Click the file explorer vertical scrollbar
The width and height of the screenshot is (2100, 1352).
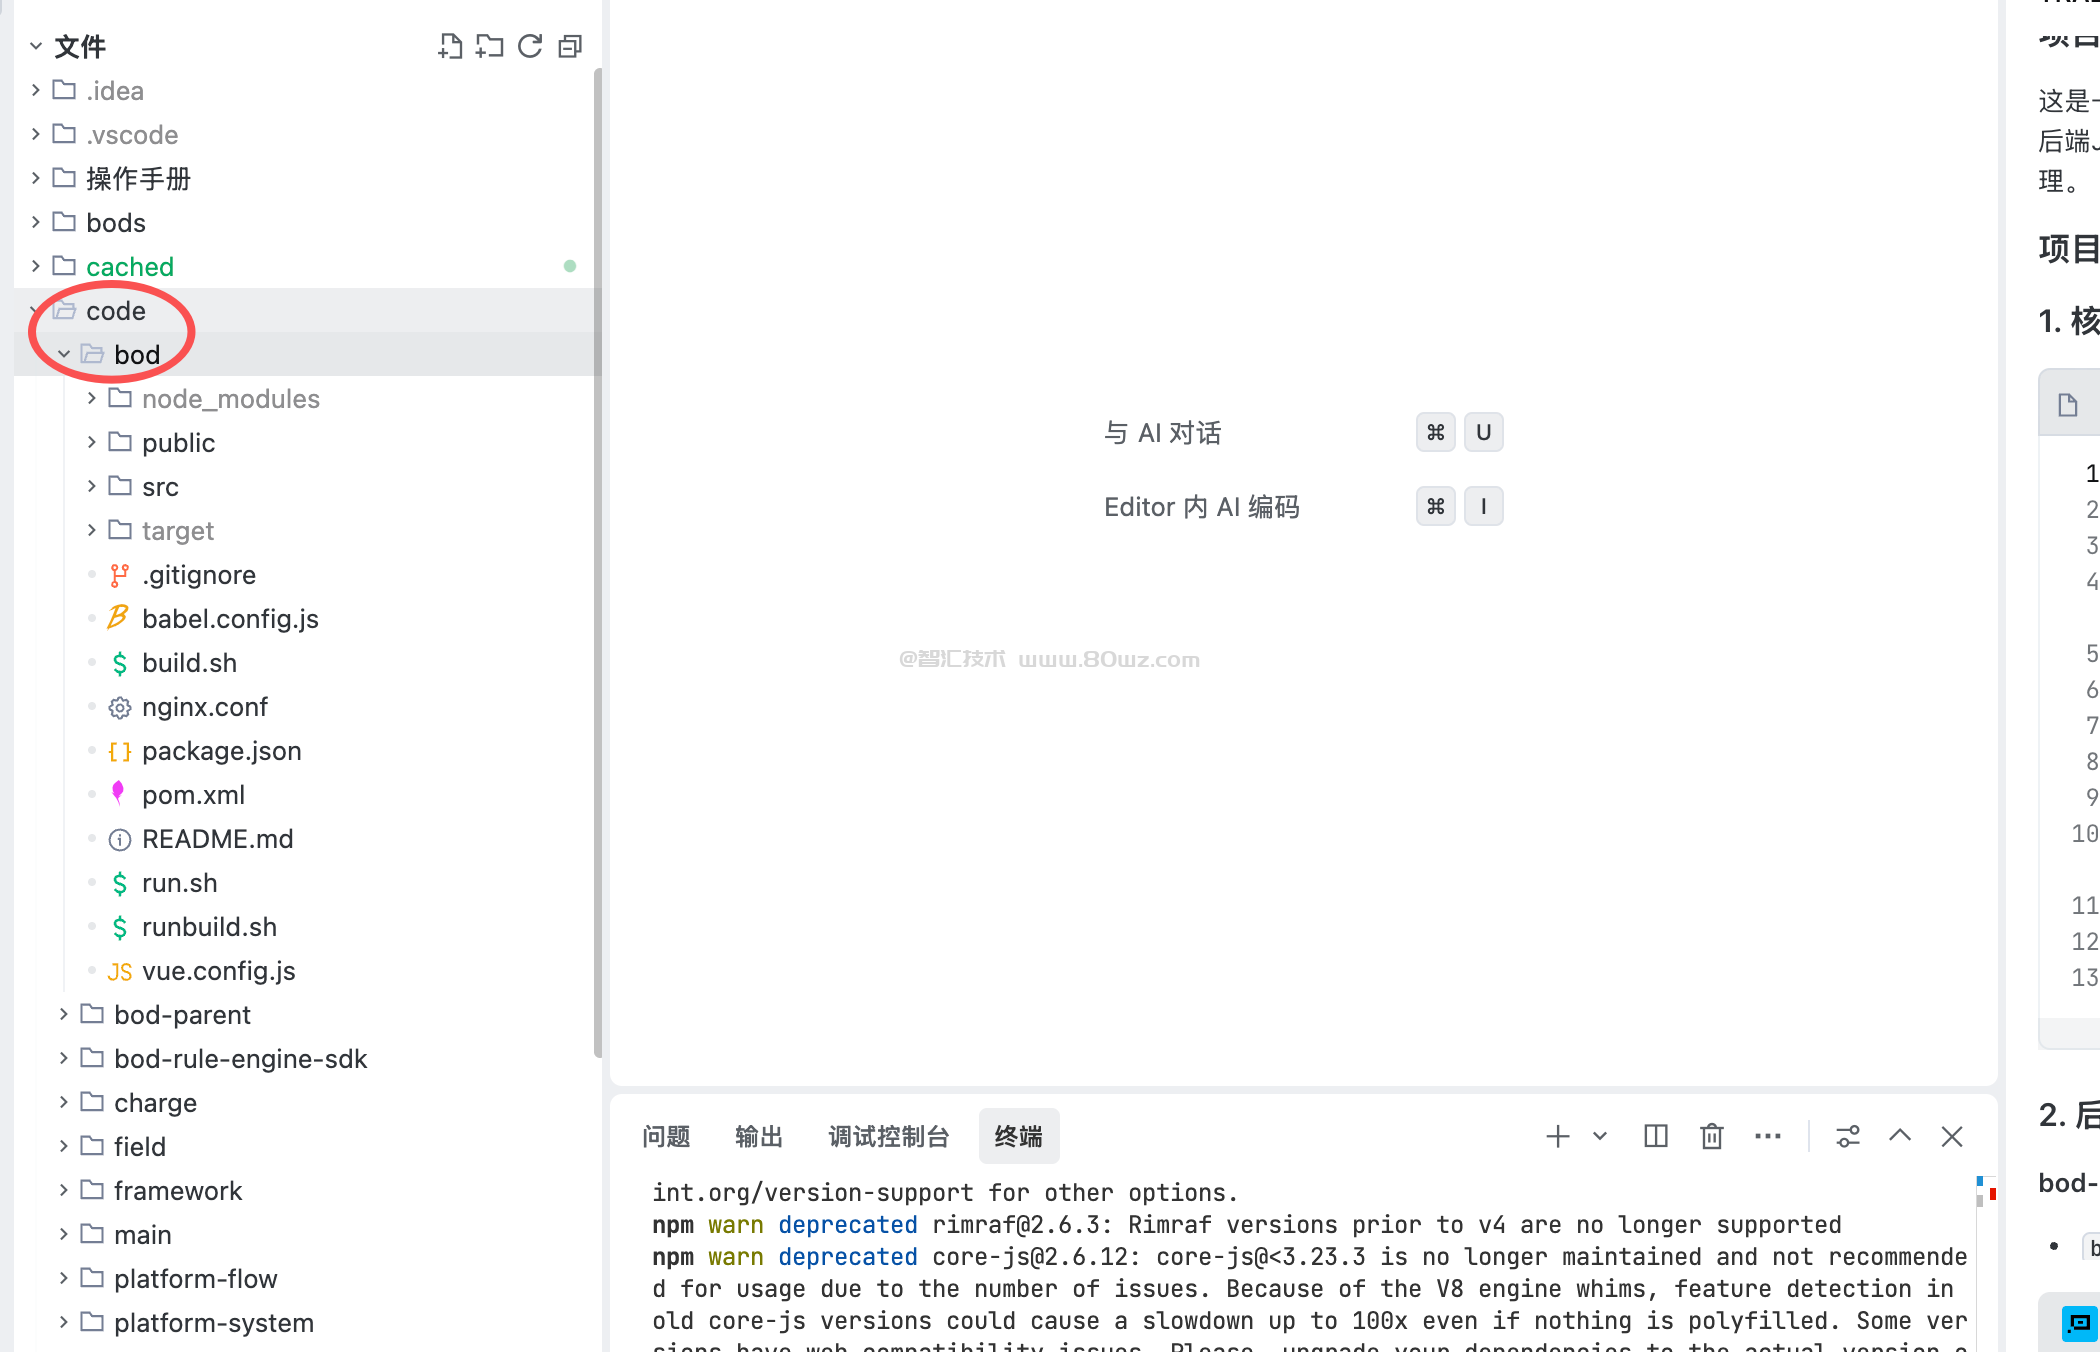click(598, 560)
